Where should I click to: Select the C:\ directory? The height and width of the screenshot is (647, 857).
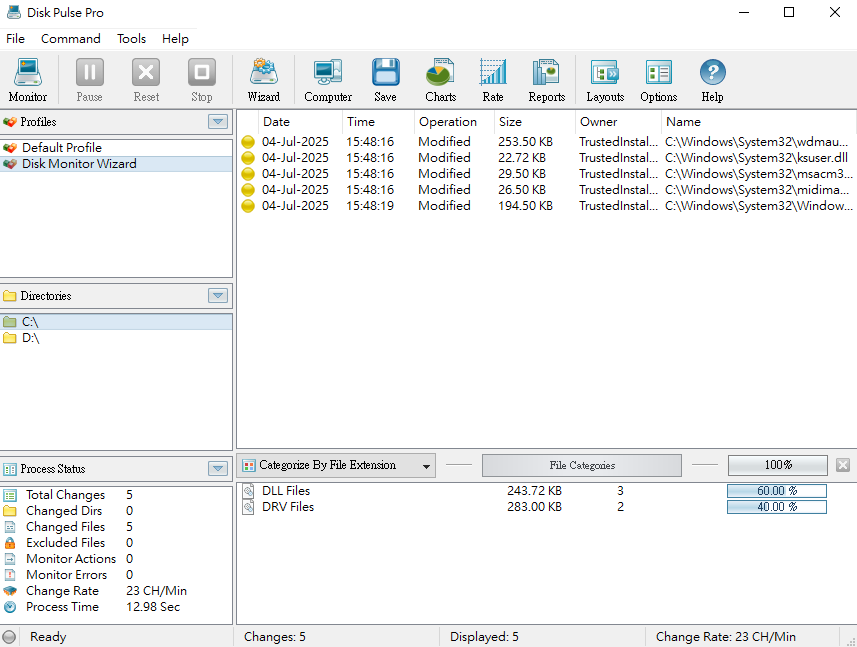[x=116, y=322]
